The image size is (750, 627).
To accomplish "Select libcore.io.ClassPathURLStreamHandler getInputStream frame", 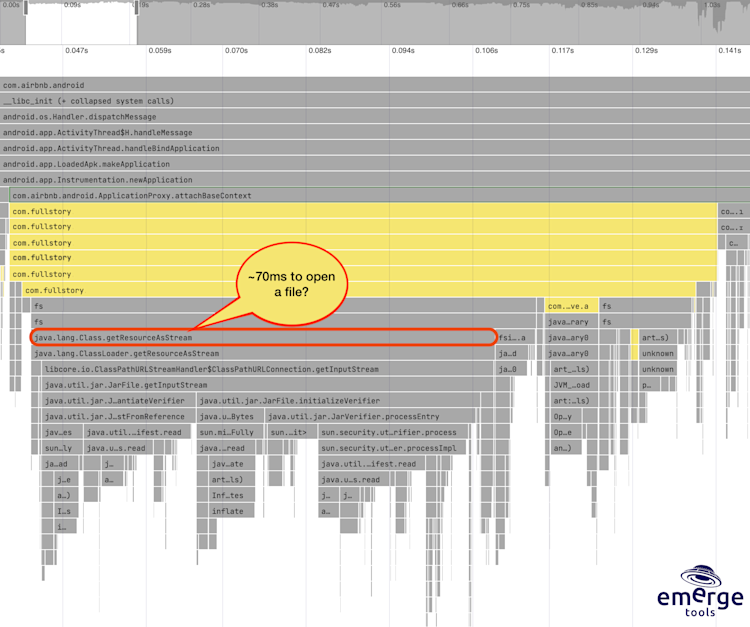I will [267, 369].
